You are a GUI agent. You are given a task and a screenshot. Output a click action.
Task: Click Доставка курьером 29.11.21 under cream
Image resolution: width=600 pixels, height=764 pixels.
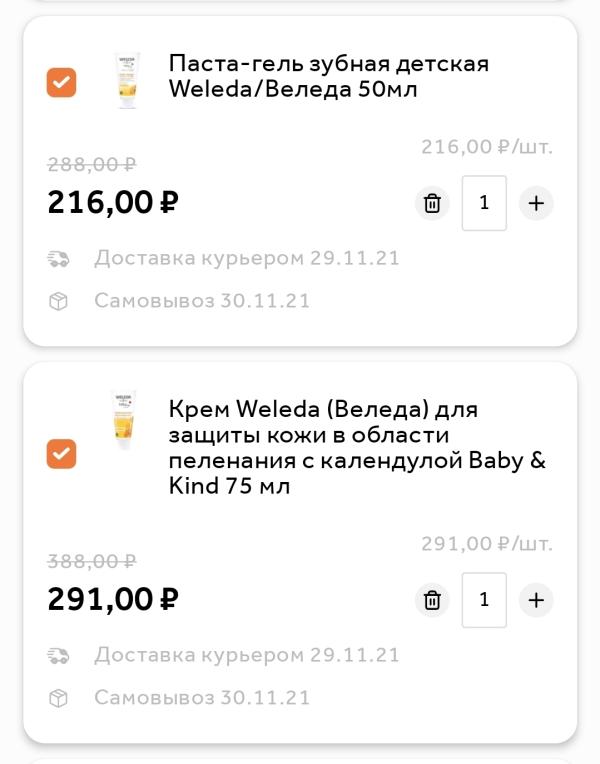(x=247, y=654)
